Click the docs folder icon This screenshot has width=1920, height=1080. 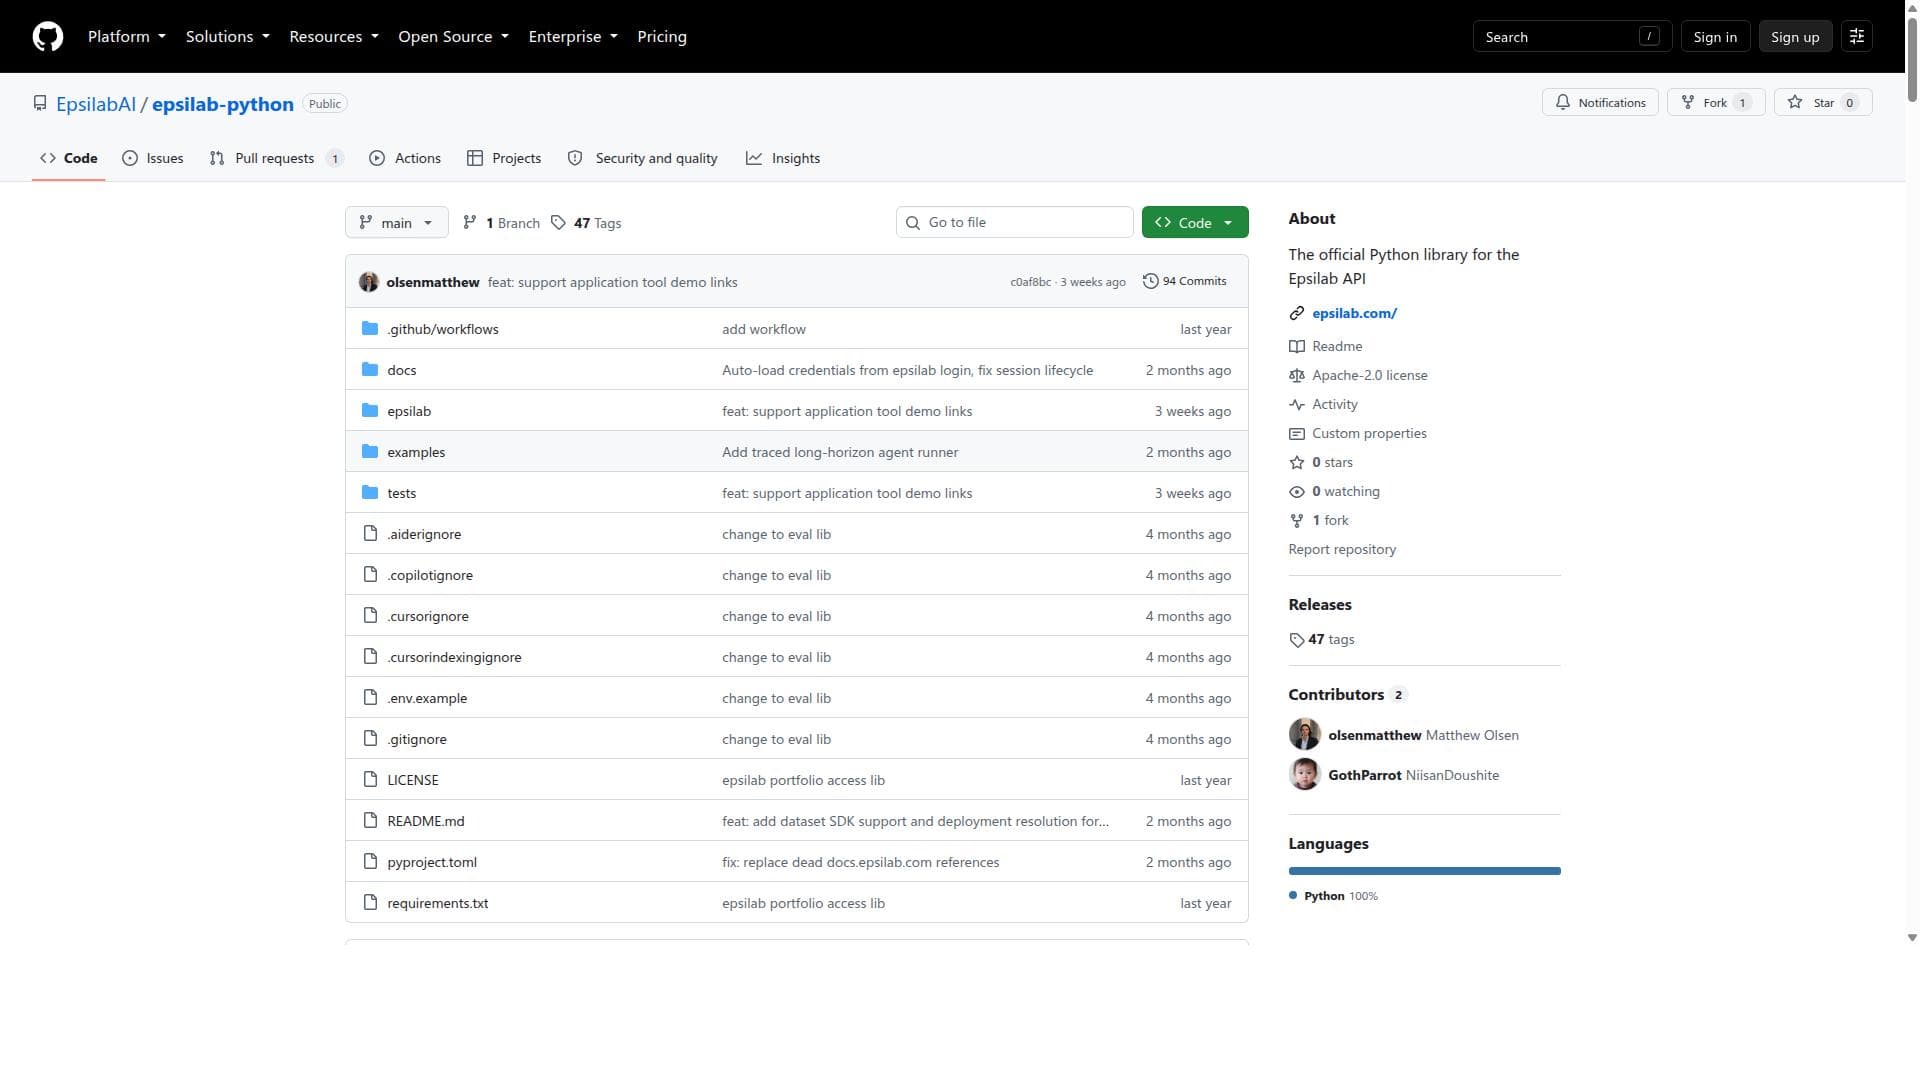pos(370,370)
